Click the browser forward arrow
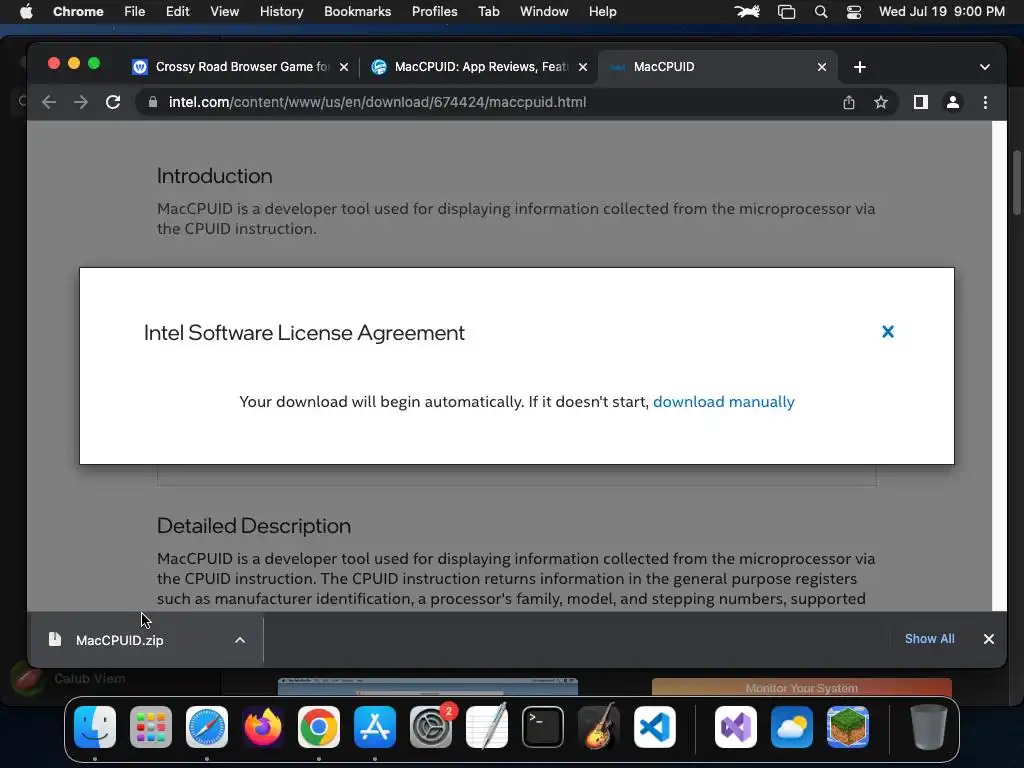 (80, 103)
